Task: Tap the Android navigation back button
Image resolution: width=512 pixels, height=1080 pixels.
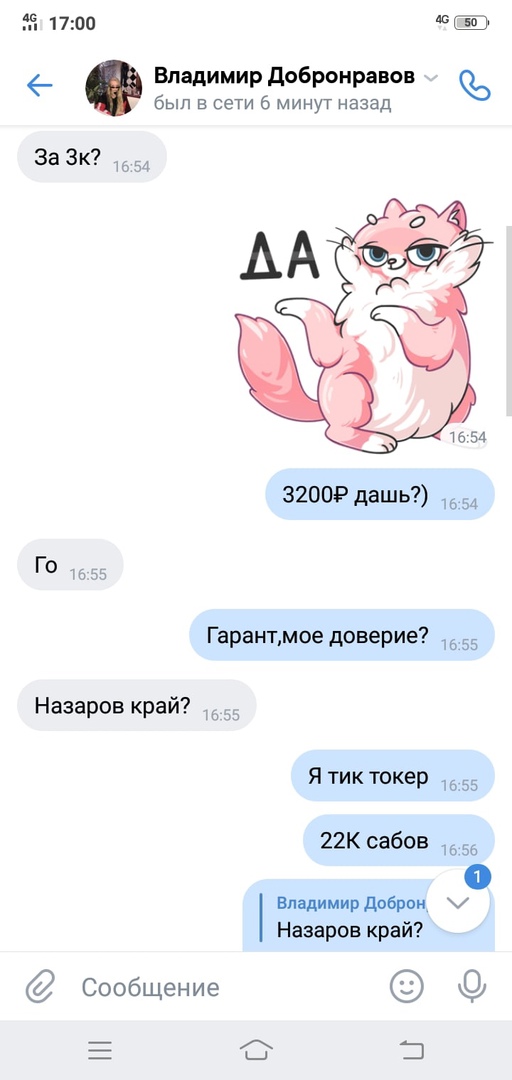Action: point(411,1050)
